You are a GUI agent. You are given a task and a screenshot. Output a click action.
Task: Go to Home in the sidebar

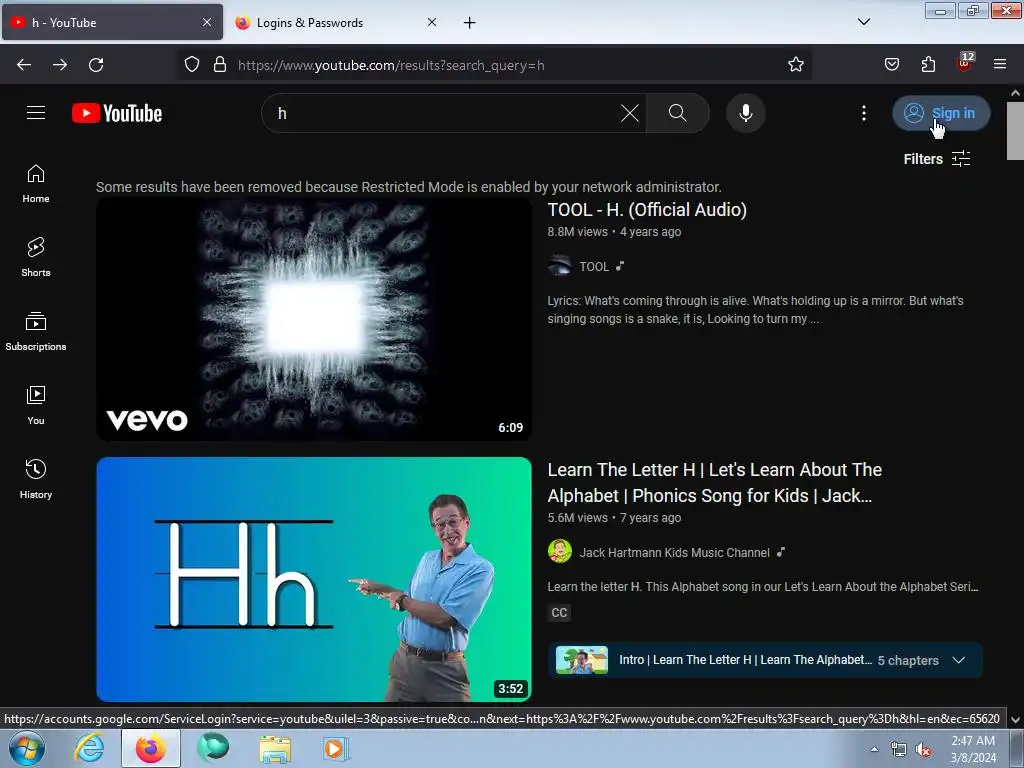point(36,184)
